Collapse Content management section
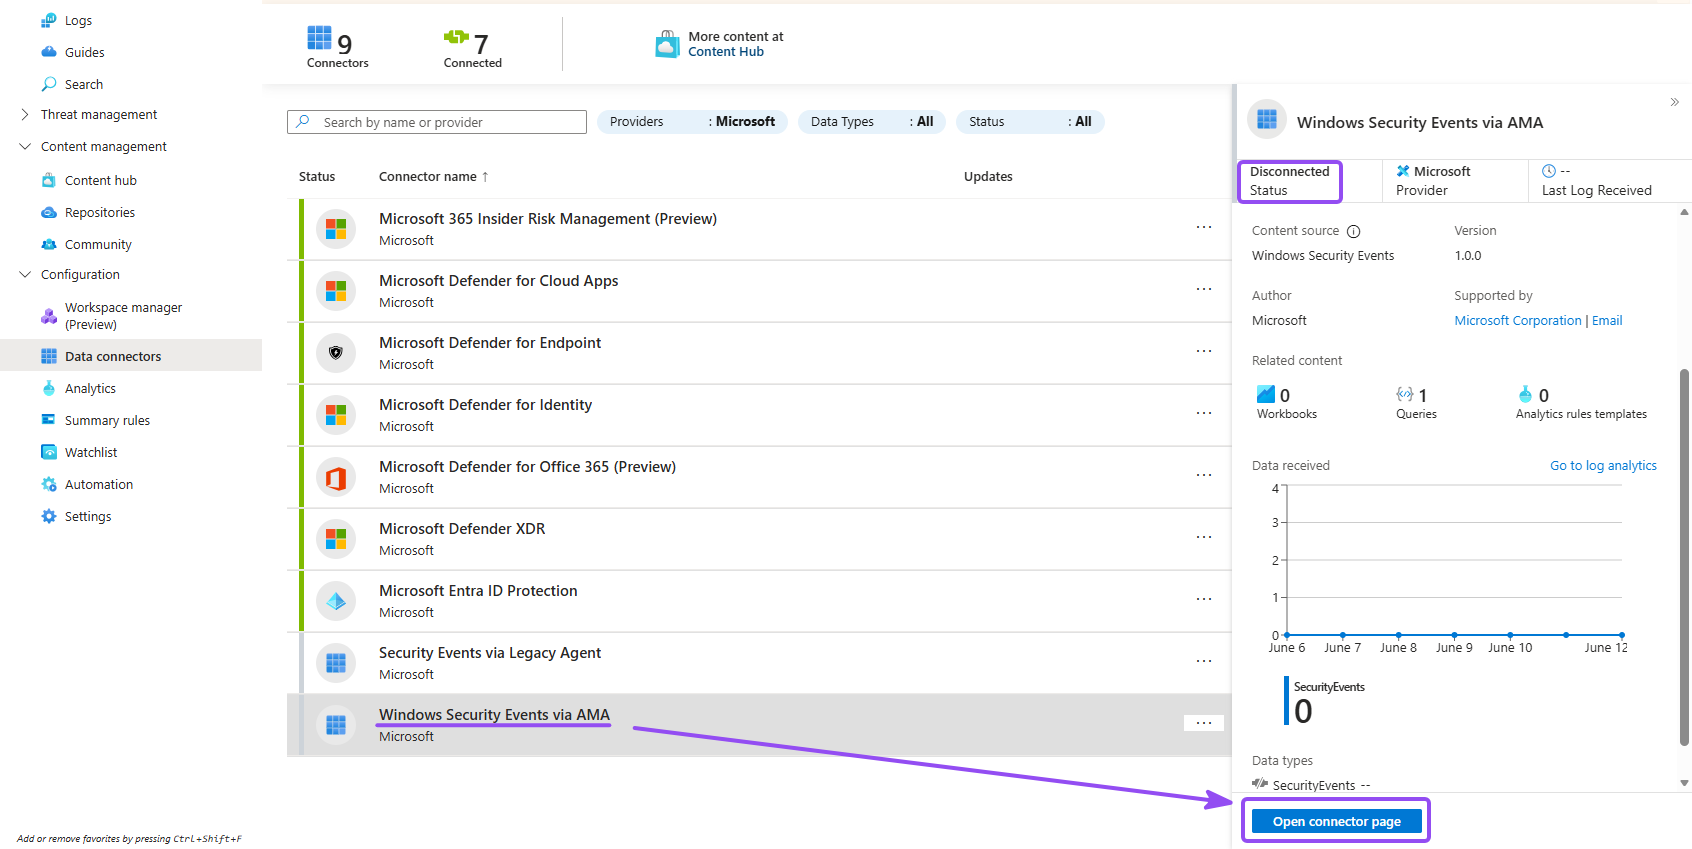 point(25,146)
